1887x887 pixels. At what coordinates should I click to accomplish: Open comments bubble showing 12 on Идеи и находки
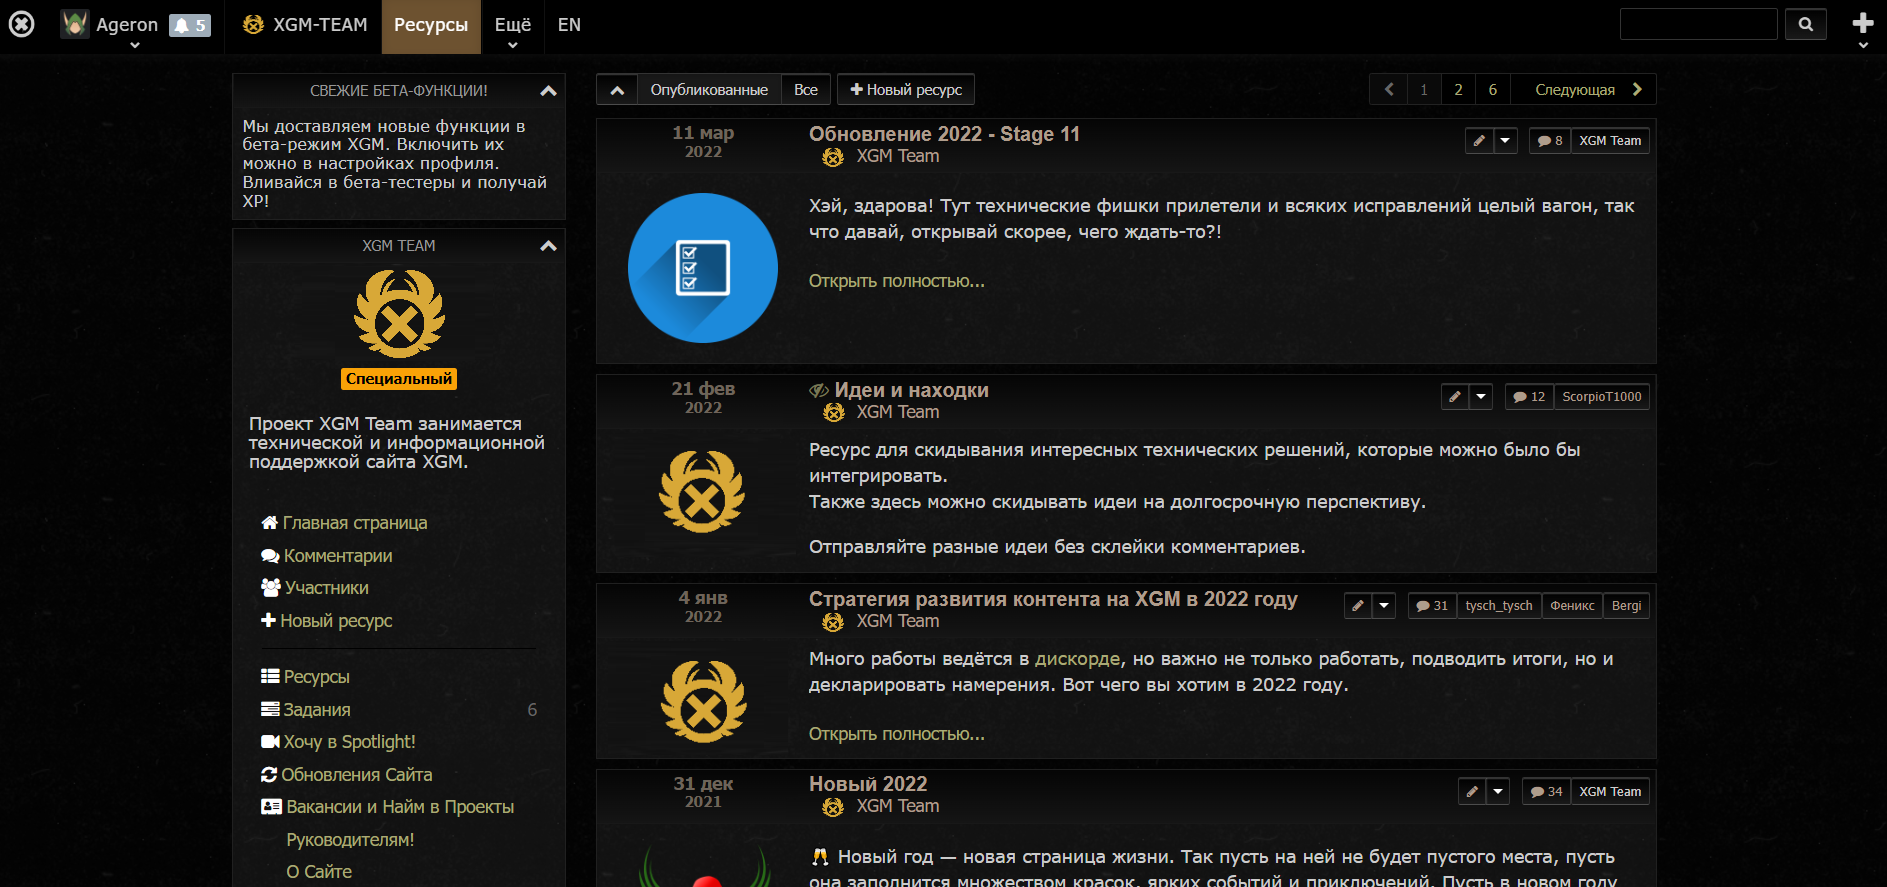pos(1529,397)
